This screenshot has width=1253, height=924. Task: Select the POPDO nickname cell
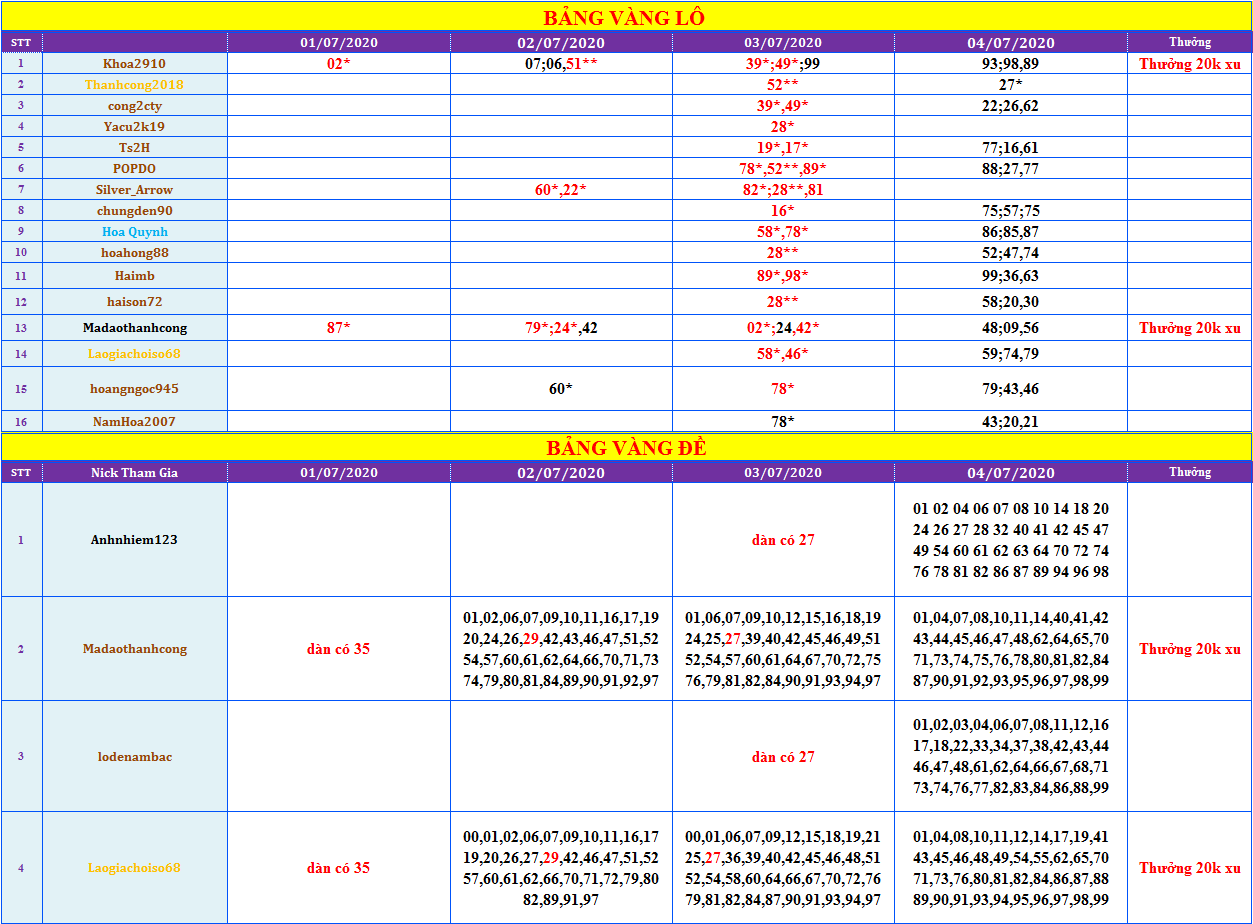click(x=134, y=169)
